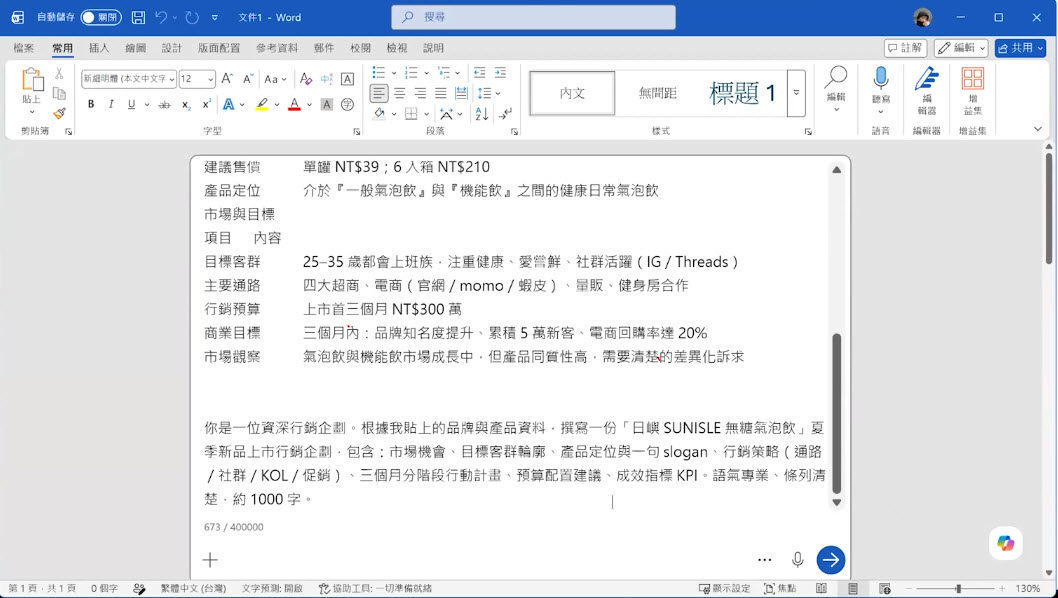
Task: Toggle the AutoSave switch
Action: 101,18
